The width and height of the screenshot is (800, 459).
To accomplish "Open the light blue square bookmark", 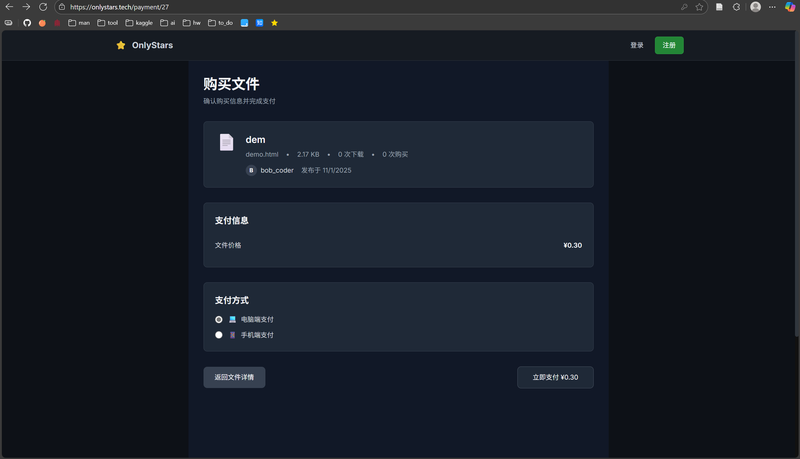I will tap(244, 23).
